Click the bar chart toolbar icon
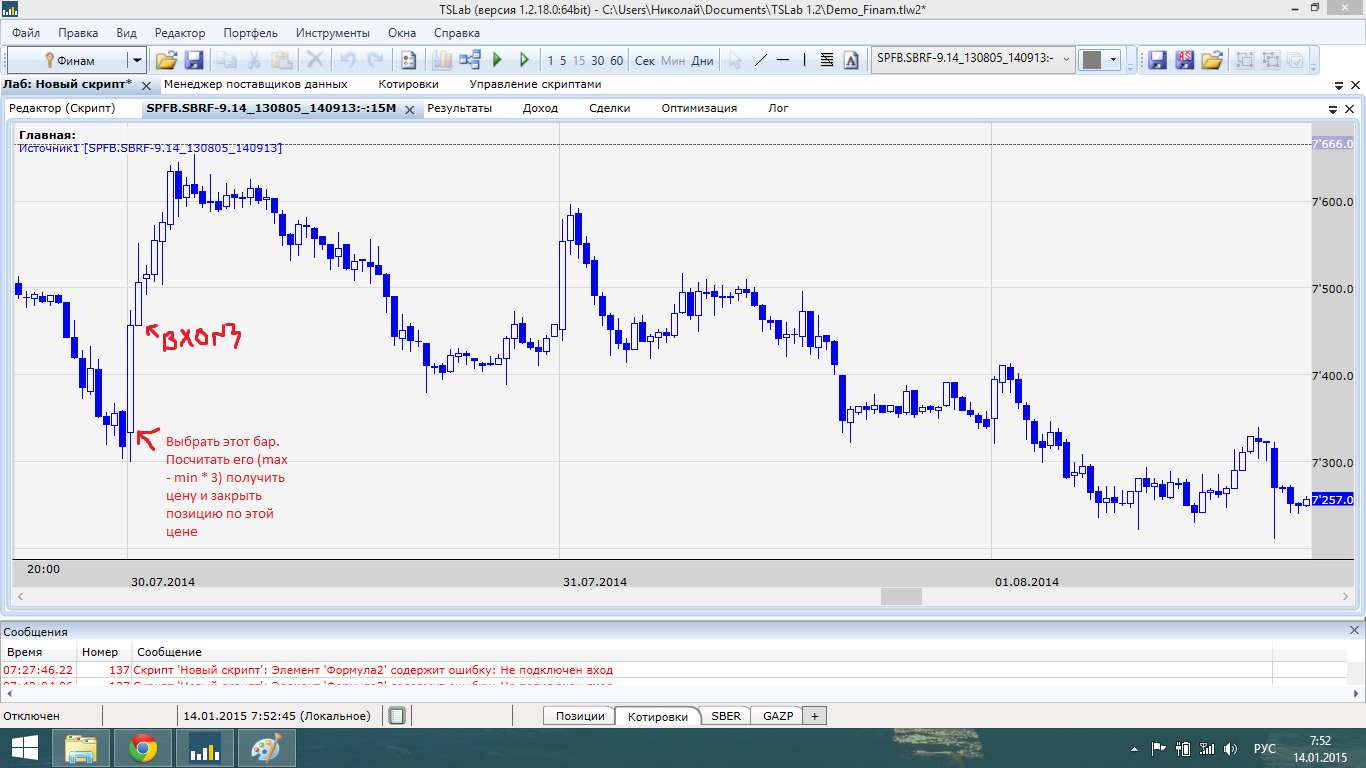Viewport: 1366px width, 768px height. coord(442,60)
